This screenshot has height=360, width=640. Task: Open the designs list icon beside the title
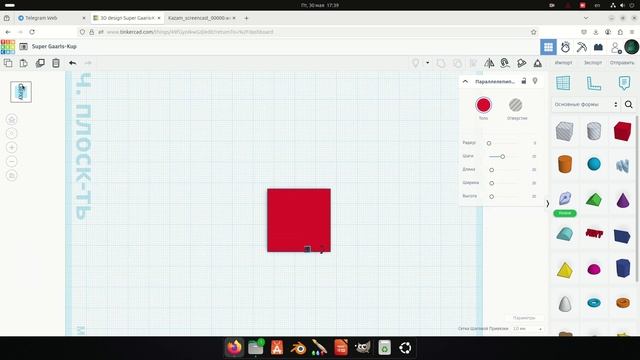pos(24,47)
